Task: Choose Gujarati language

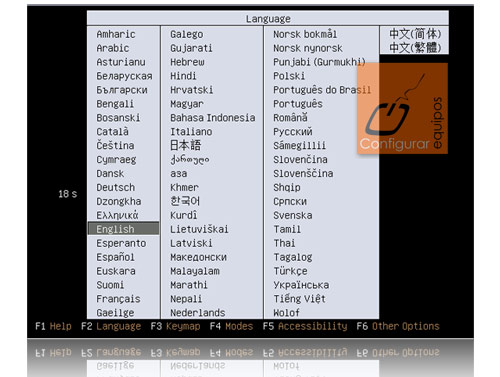Action: [x=191, y=48]
